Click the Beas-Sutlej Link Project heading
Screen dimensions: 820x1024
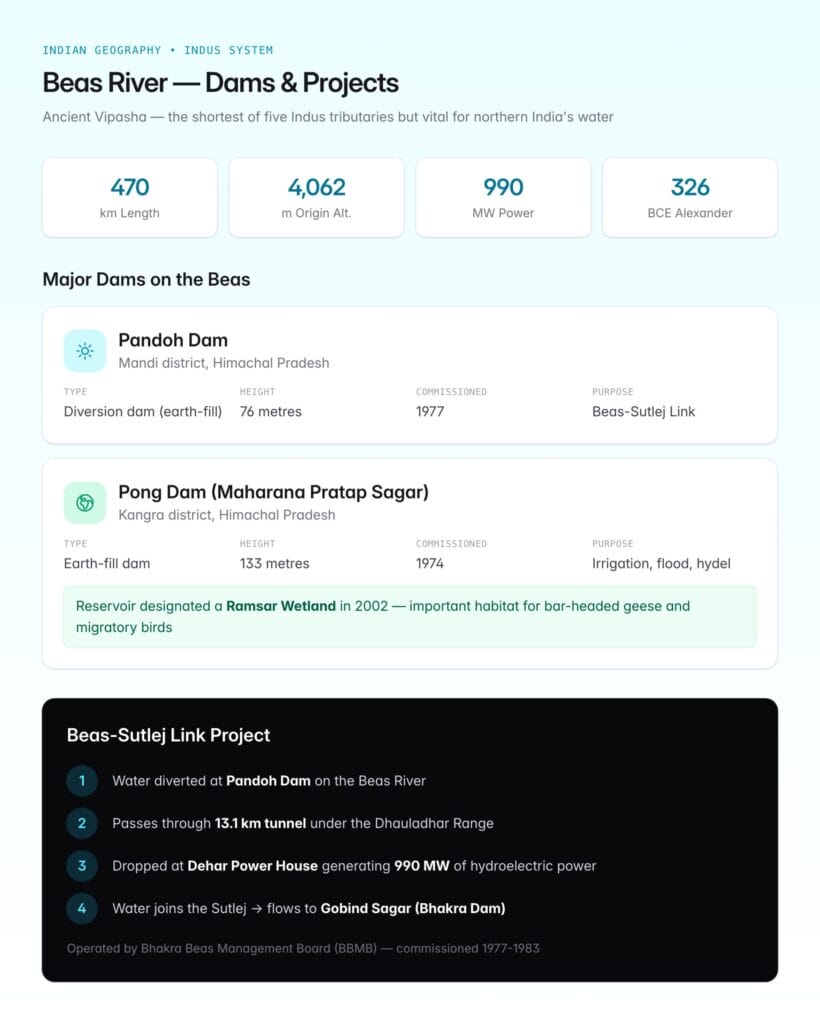[168, 735]
